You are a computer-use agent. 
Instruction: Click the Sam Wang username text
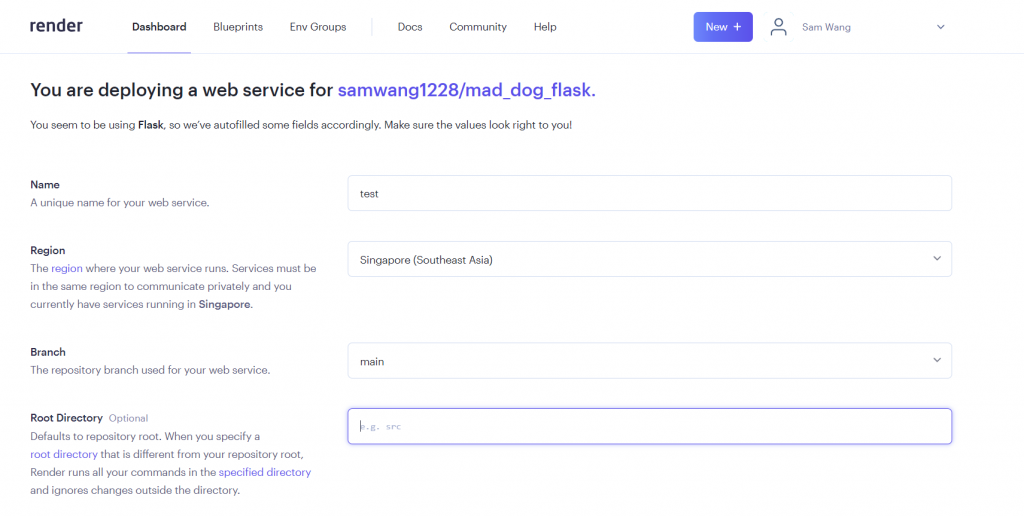click(x=826, y=27)
